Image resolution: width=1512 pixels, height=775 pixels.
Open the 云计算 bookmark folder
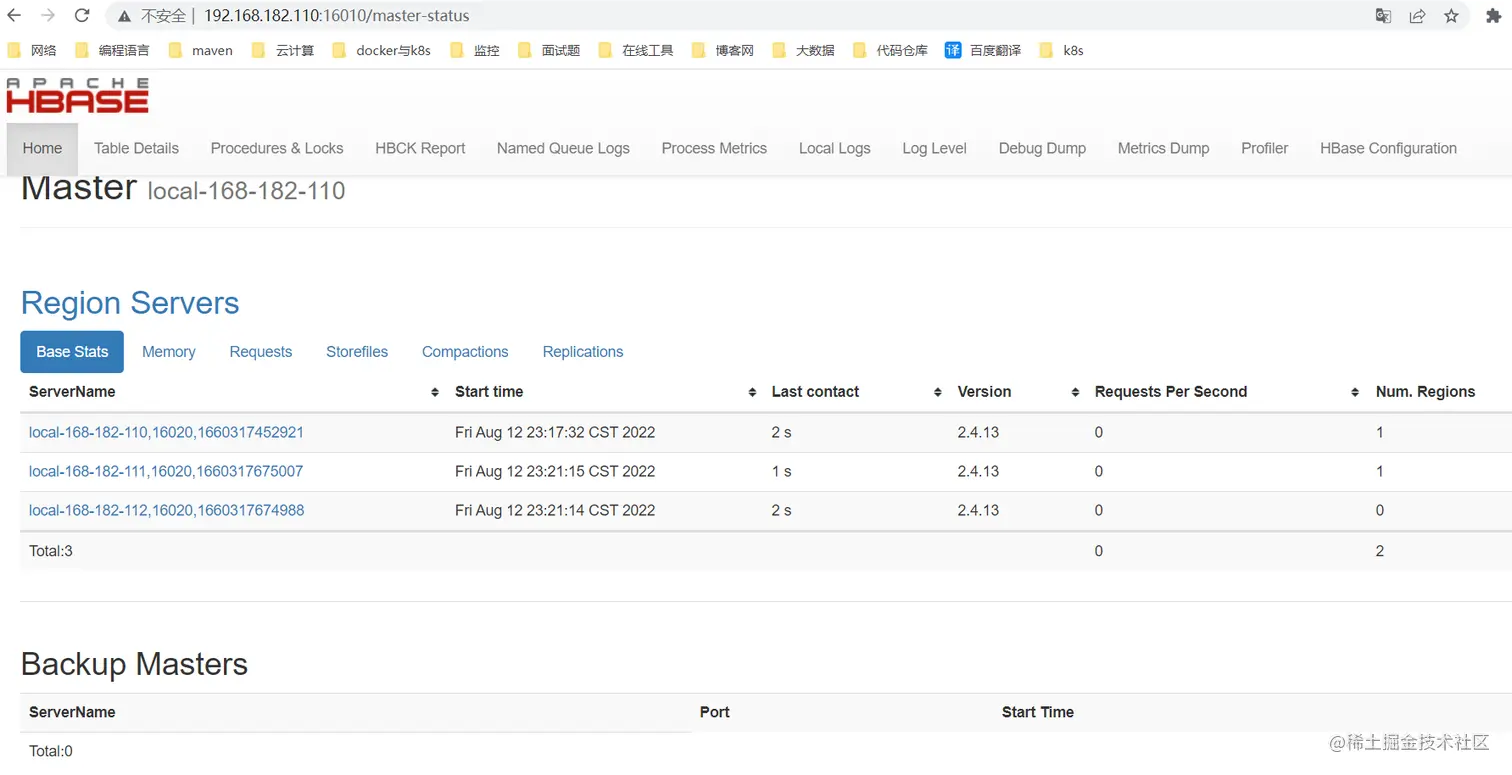283,50
